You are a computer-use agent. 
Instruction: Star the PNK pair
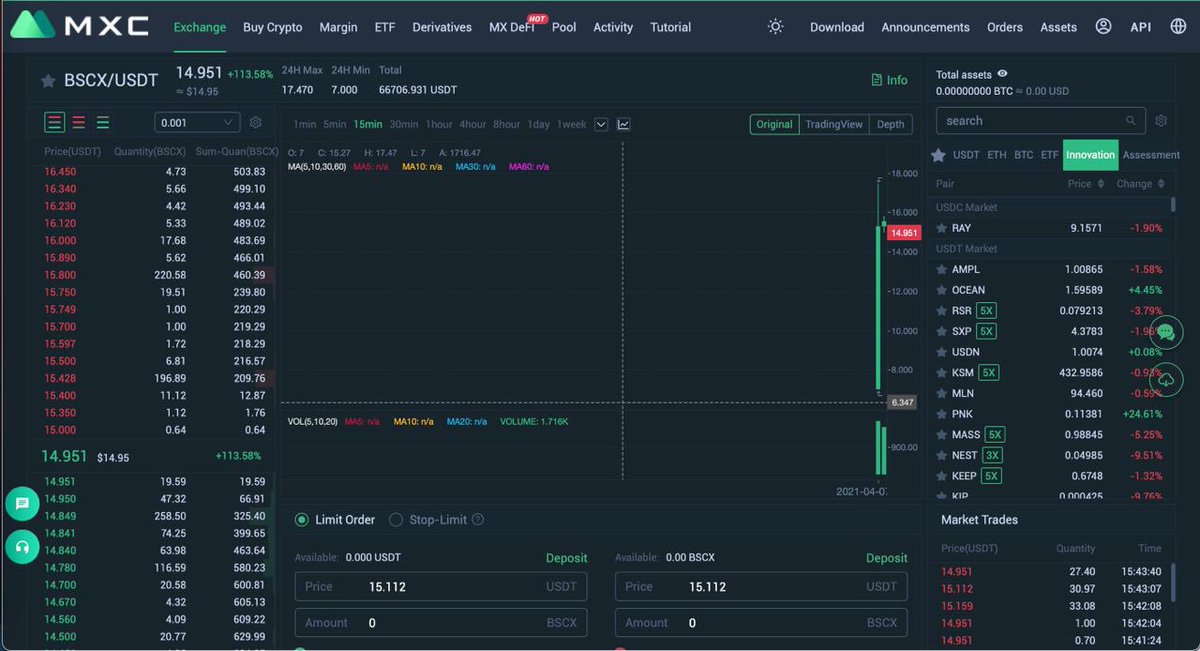941,414
